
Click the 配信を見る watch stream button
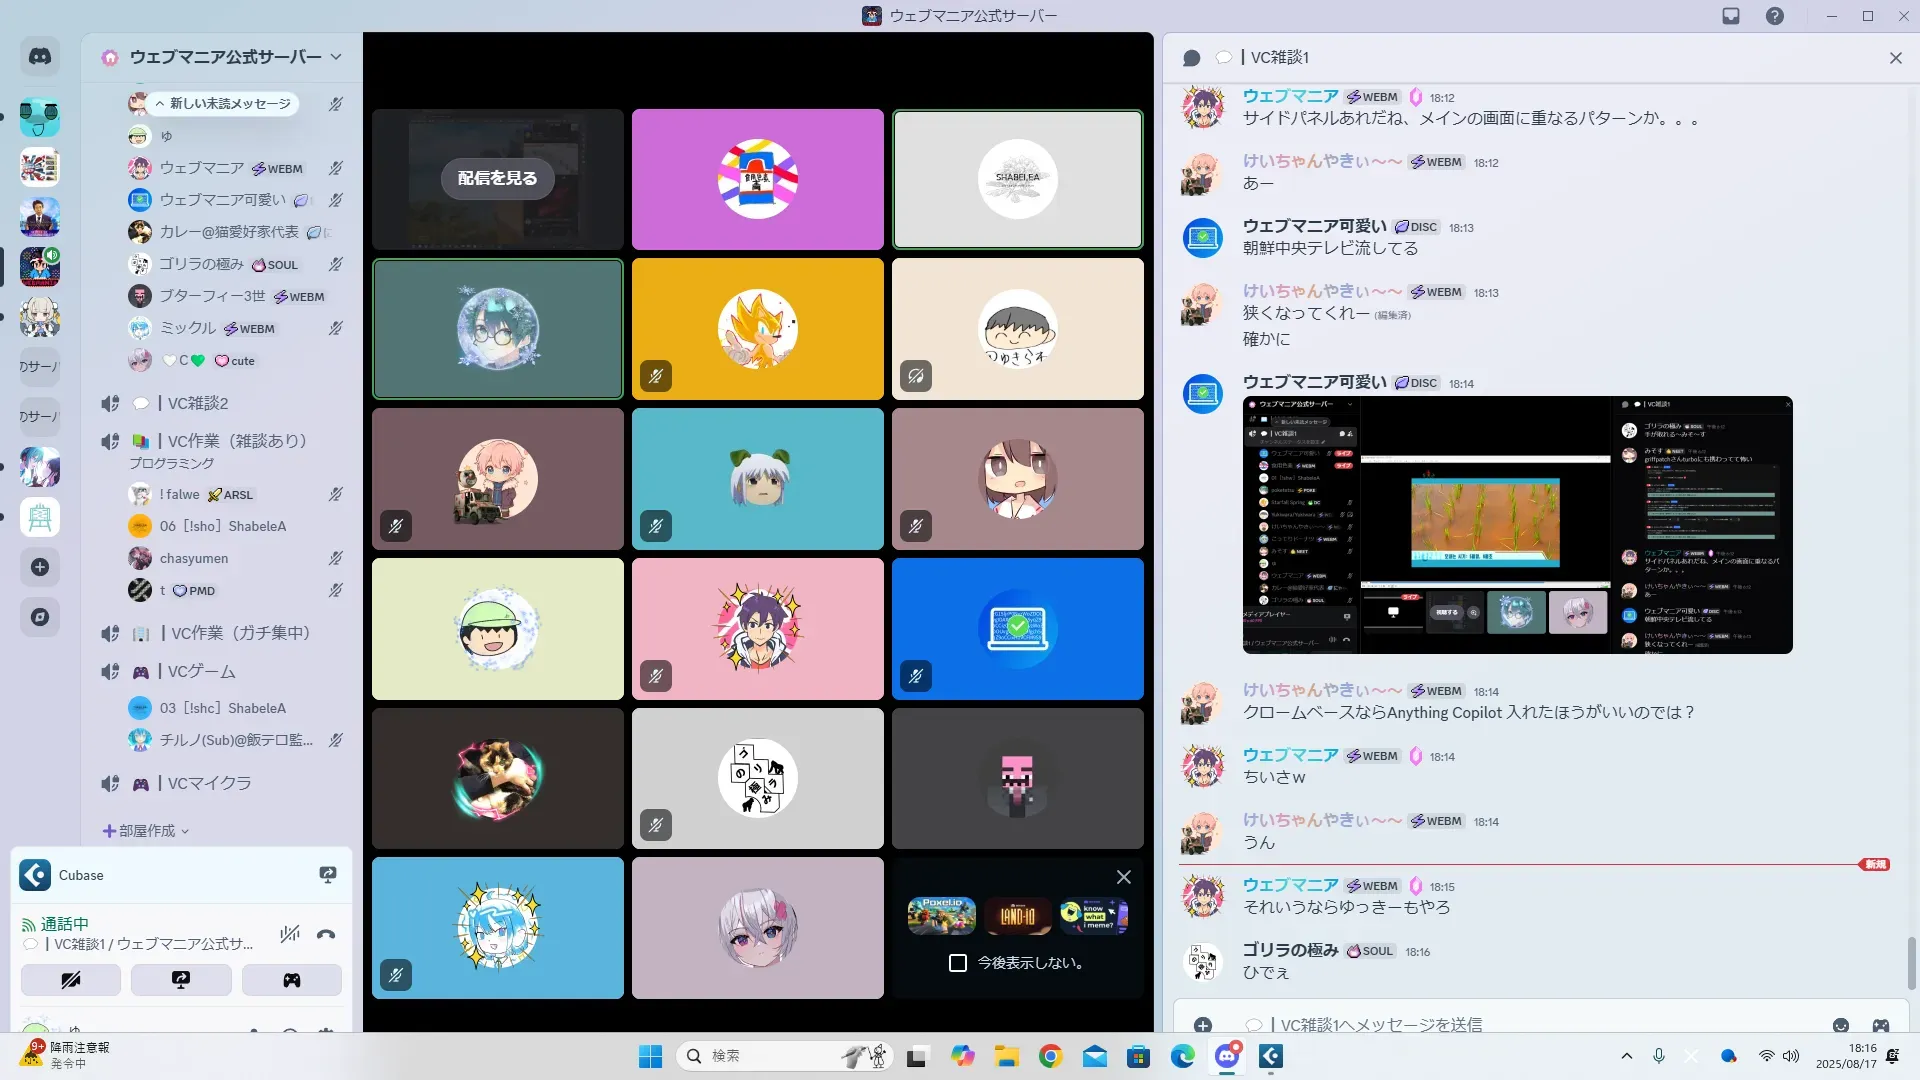pyautogui.click(x=497, y=178)
